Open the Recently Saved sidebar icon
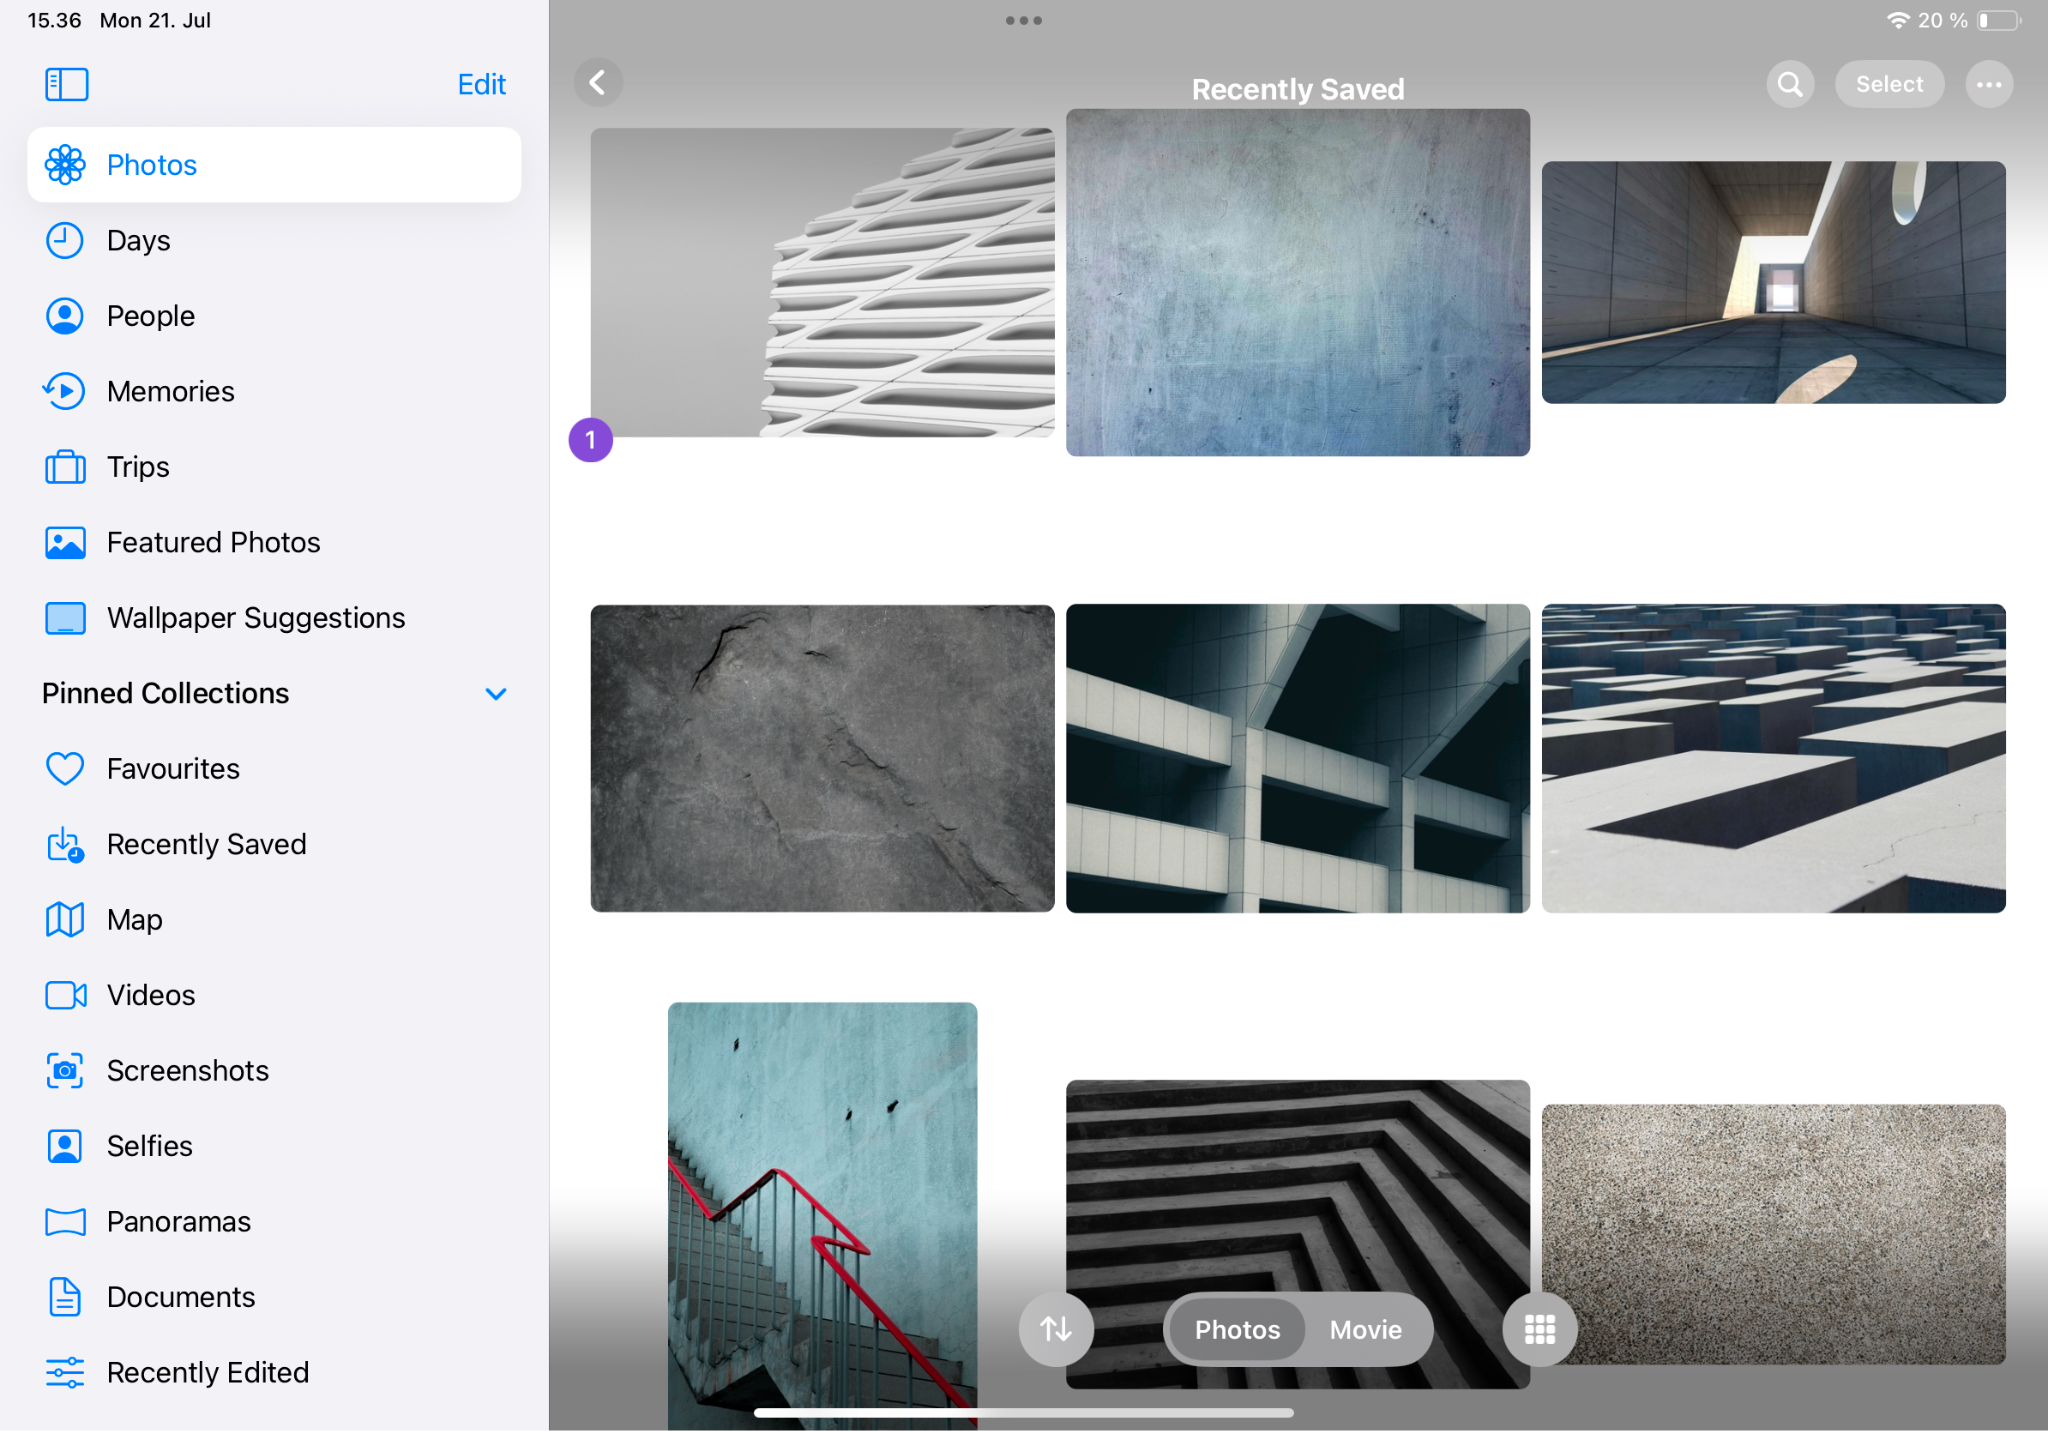 click(65, 845)
